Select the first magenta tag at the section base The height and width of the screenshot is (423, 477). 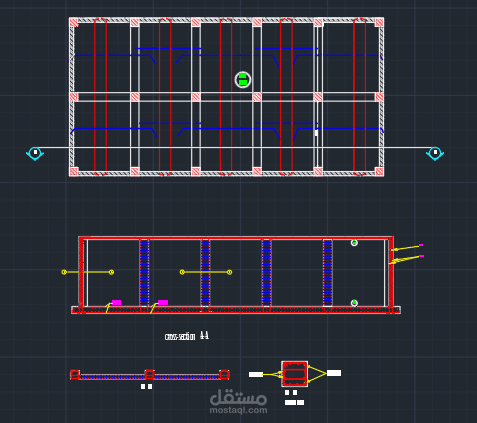116,302
